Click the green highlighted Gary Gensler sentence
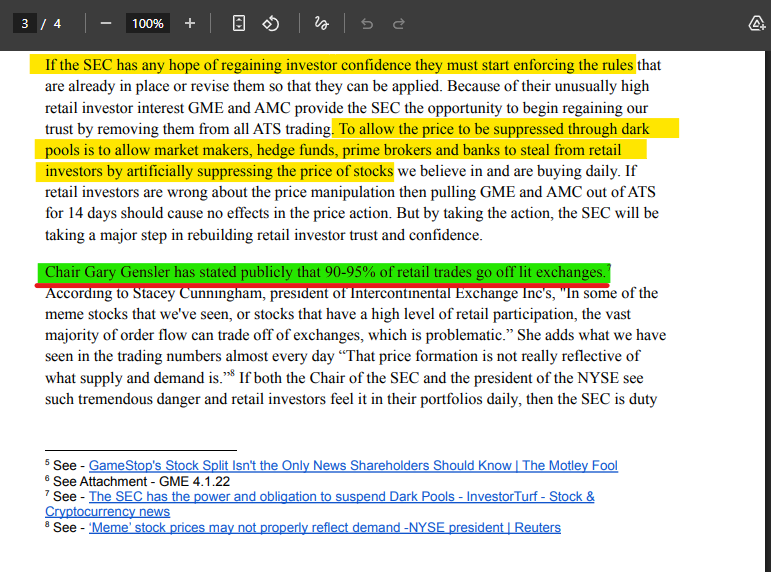This screenshot has width=771, height=572. [x=324, y=272]
